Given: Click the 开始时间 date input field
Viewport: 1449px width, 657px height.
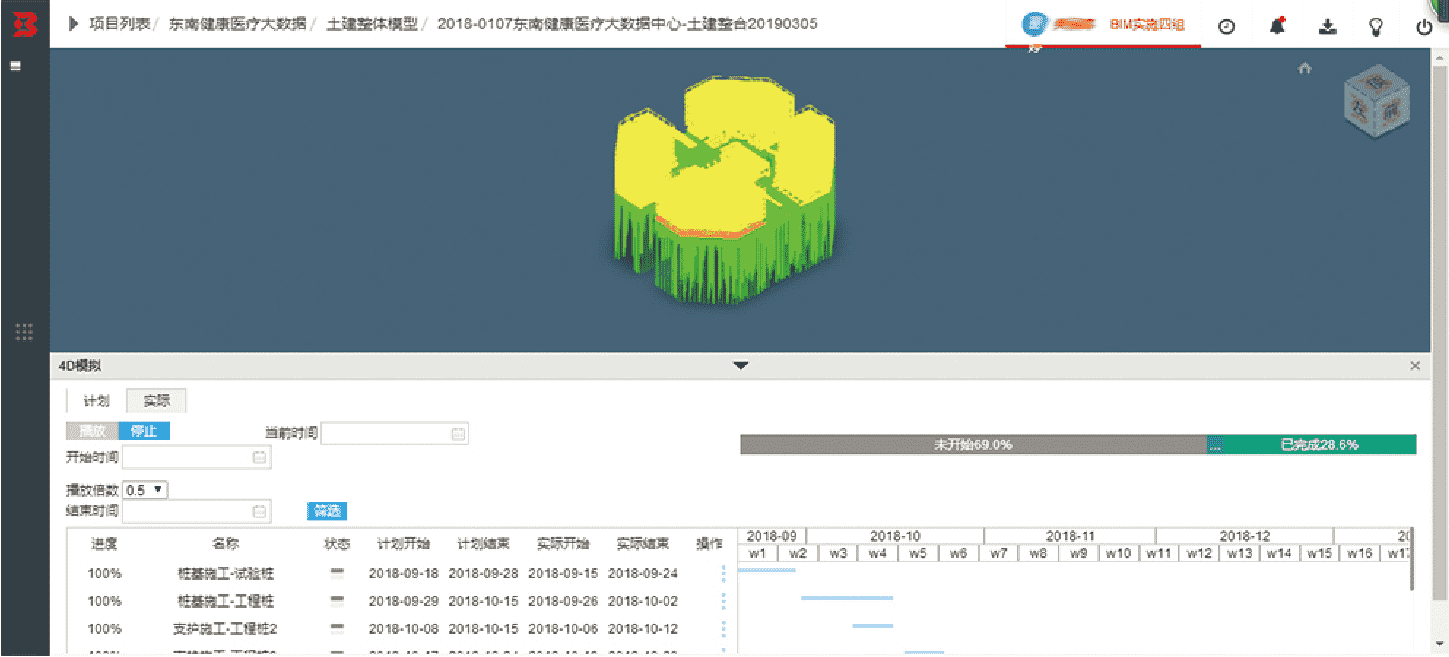Looking at the screenshot, I should pyautogui.click(x=187, y=457).
